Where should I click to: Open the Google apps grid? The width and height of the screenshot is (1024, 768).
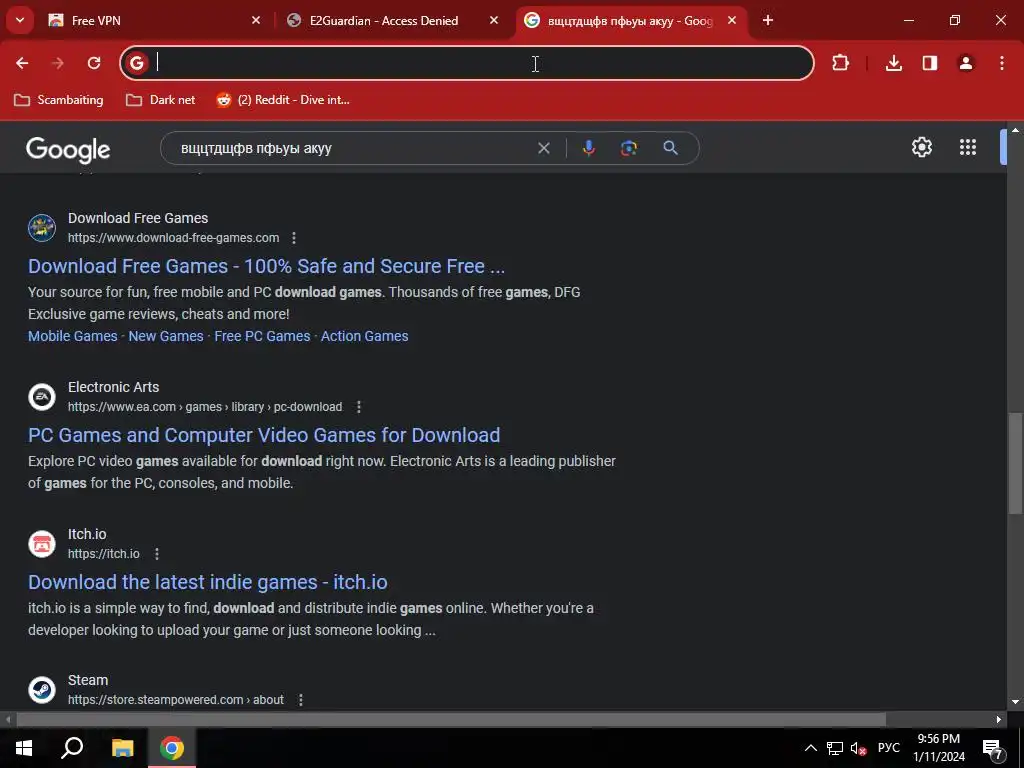point(968,147)
